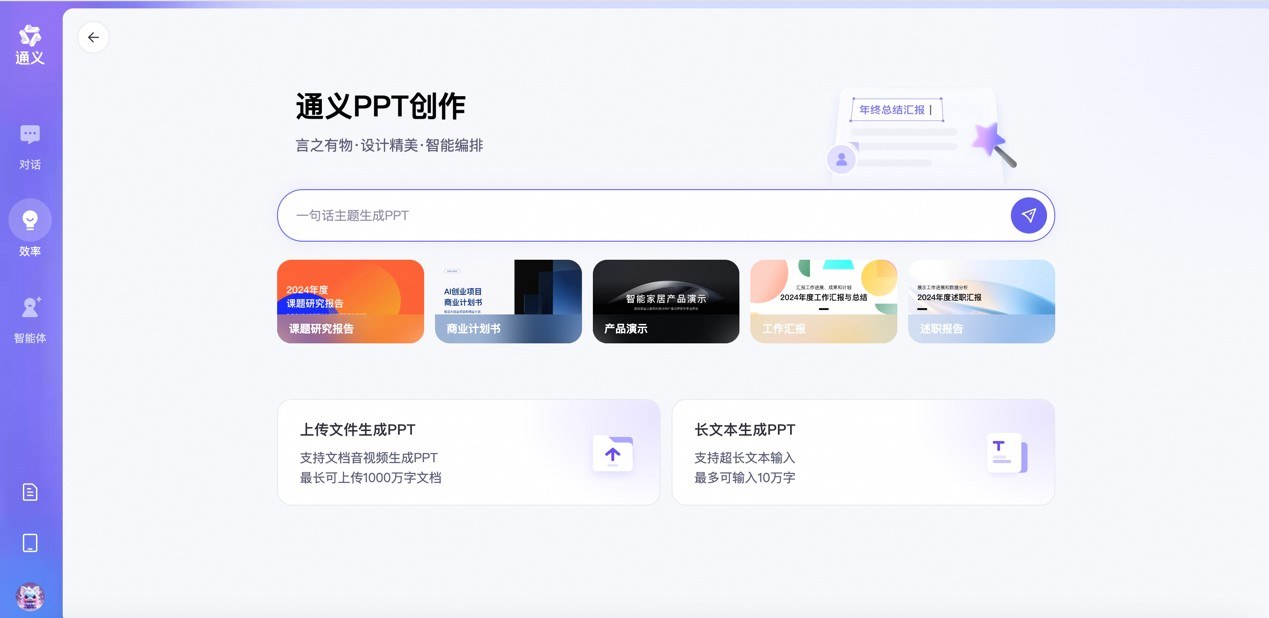Choose the 课题研究报告 template
Viewport: 1269px width, 618px height.
(350, 301)
